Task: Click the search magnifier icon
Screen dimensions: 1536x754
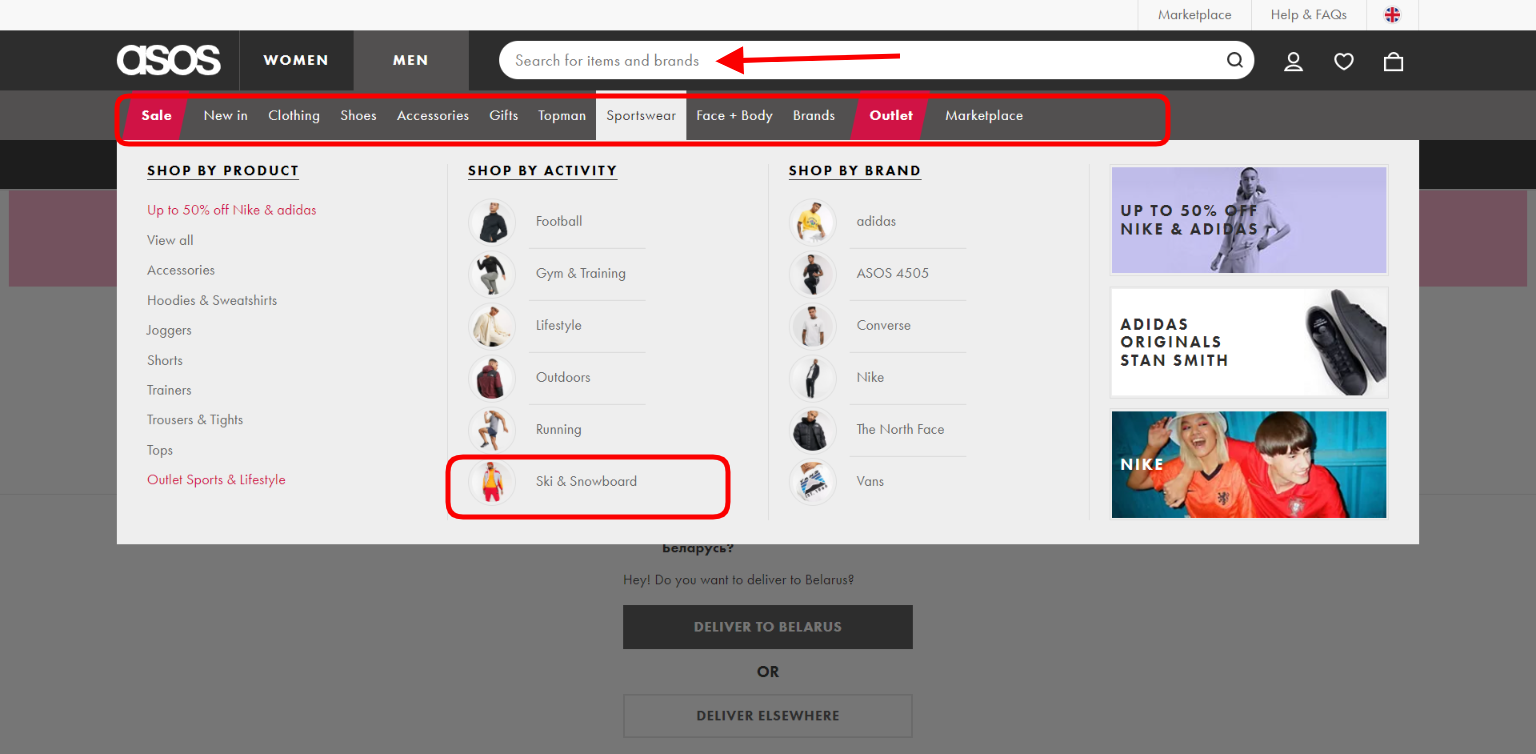Action: click(x=1235, y=60)
